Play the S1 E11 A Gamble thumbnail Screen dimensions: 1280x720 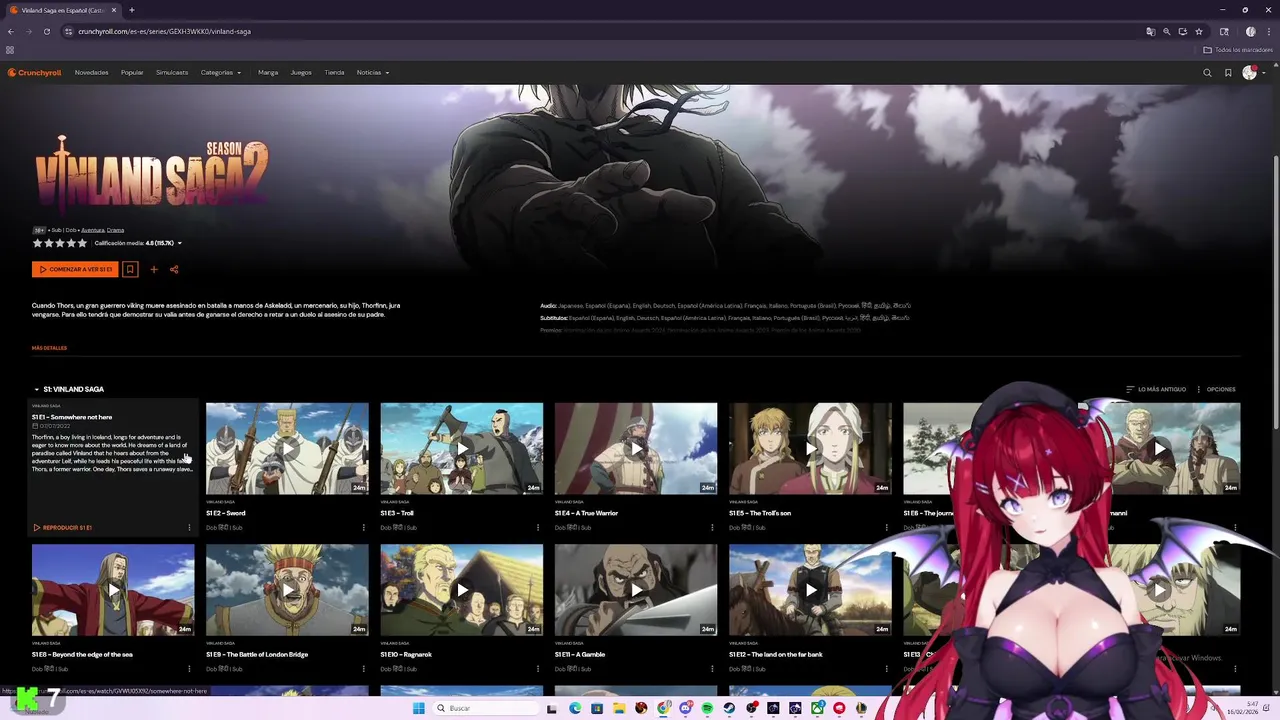coord(636,590)
